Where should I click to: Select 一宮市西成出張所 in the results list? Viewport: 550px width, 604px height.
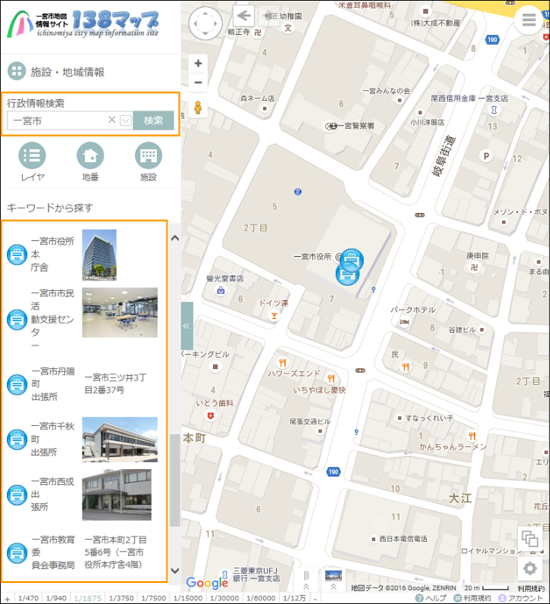(x=52, y=494)
